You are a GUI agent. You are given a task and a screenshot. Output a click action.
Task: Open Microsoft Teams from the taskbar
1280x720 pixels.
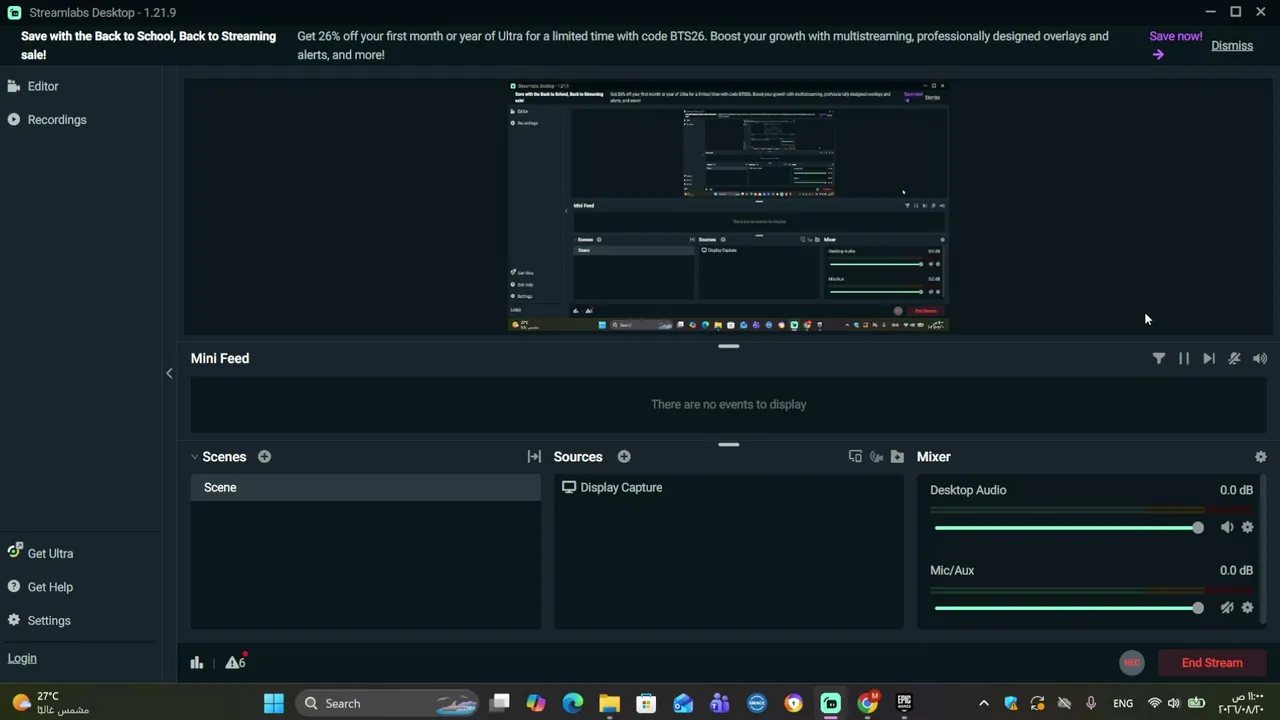coord(720,704)
